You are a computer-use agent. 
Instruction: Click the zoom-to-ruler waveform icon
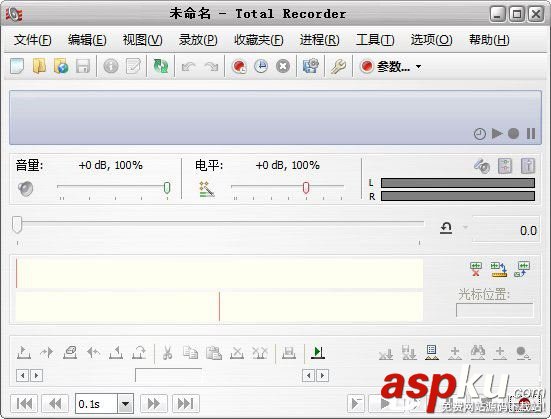click(x=499, y=269)
